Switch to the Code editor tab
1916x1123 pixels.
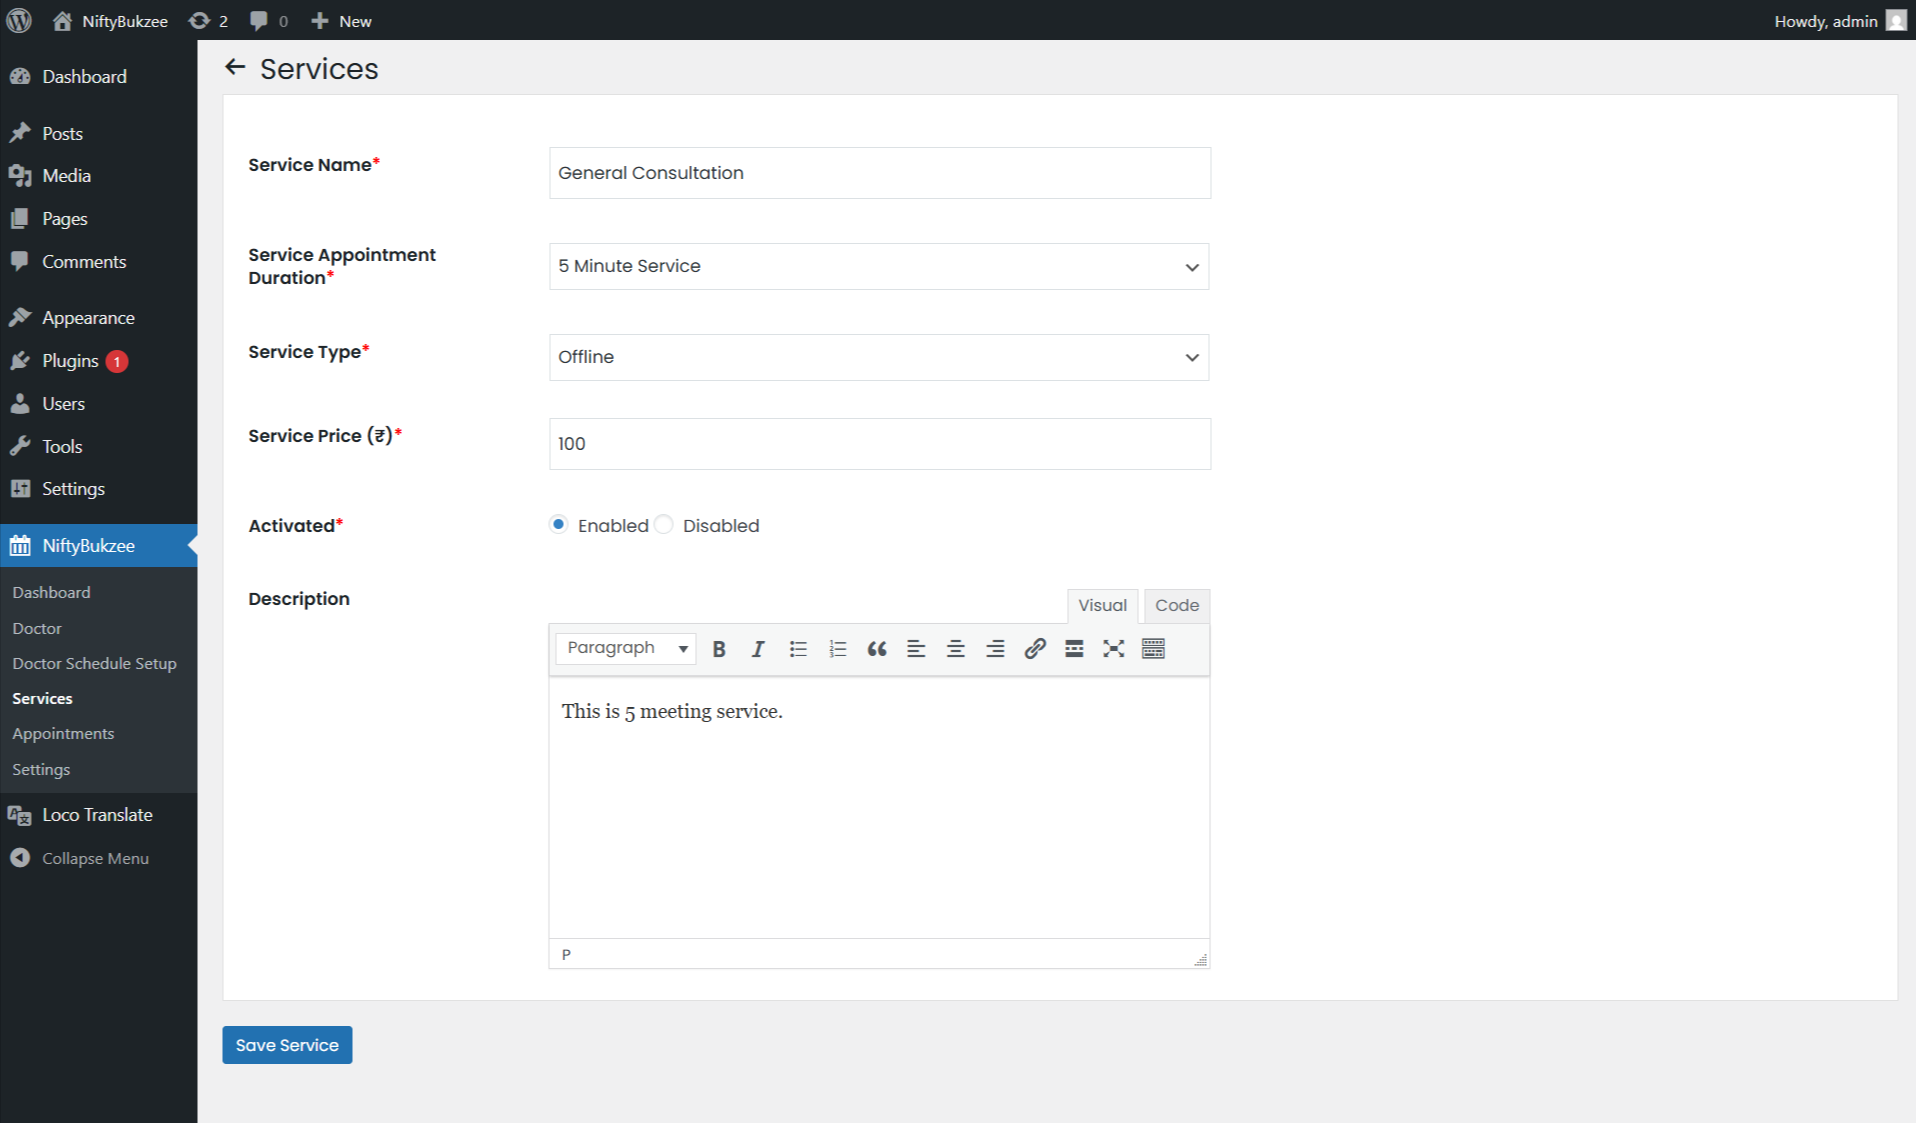(x=1176, y=606)
